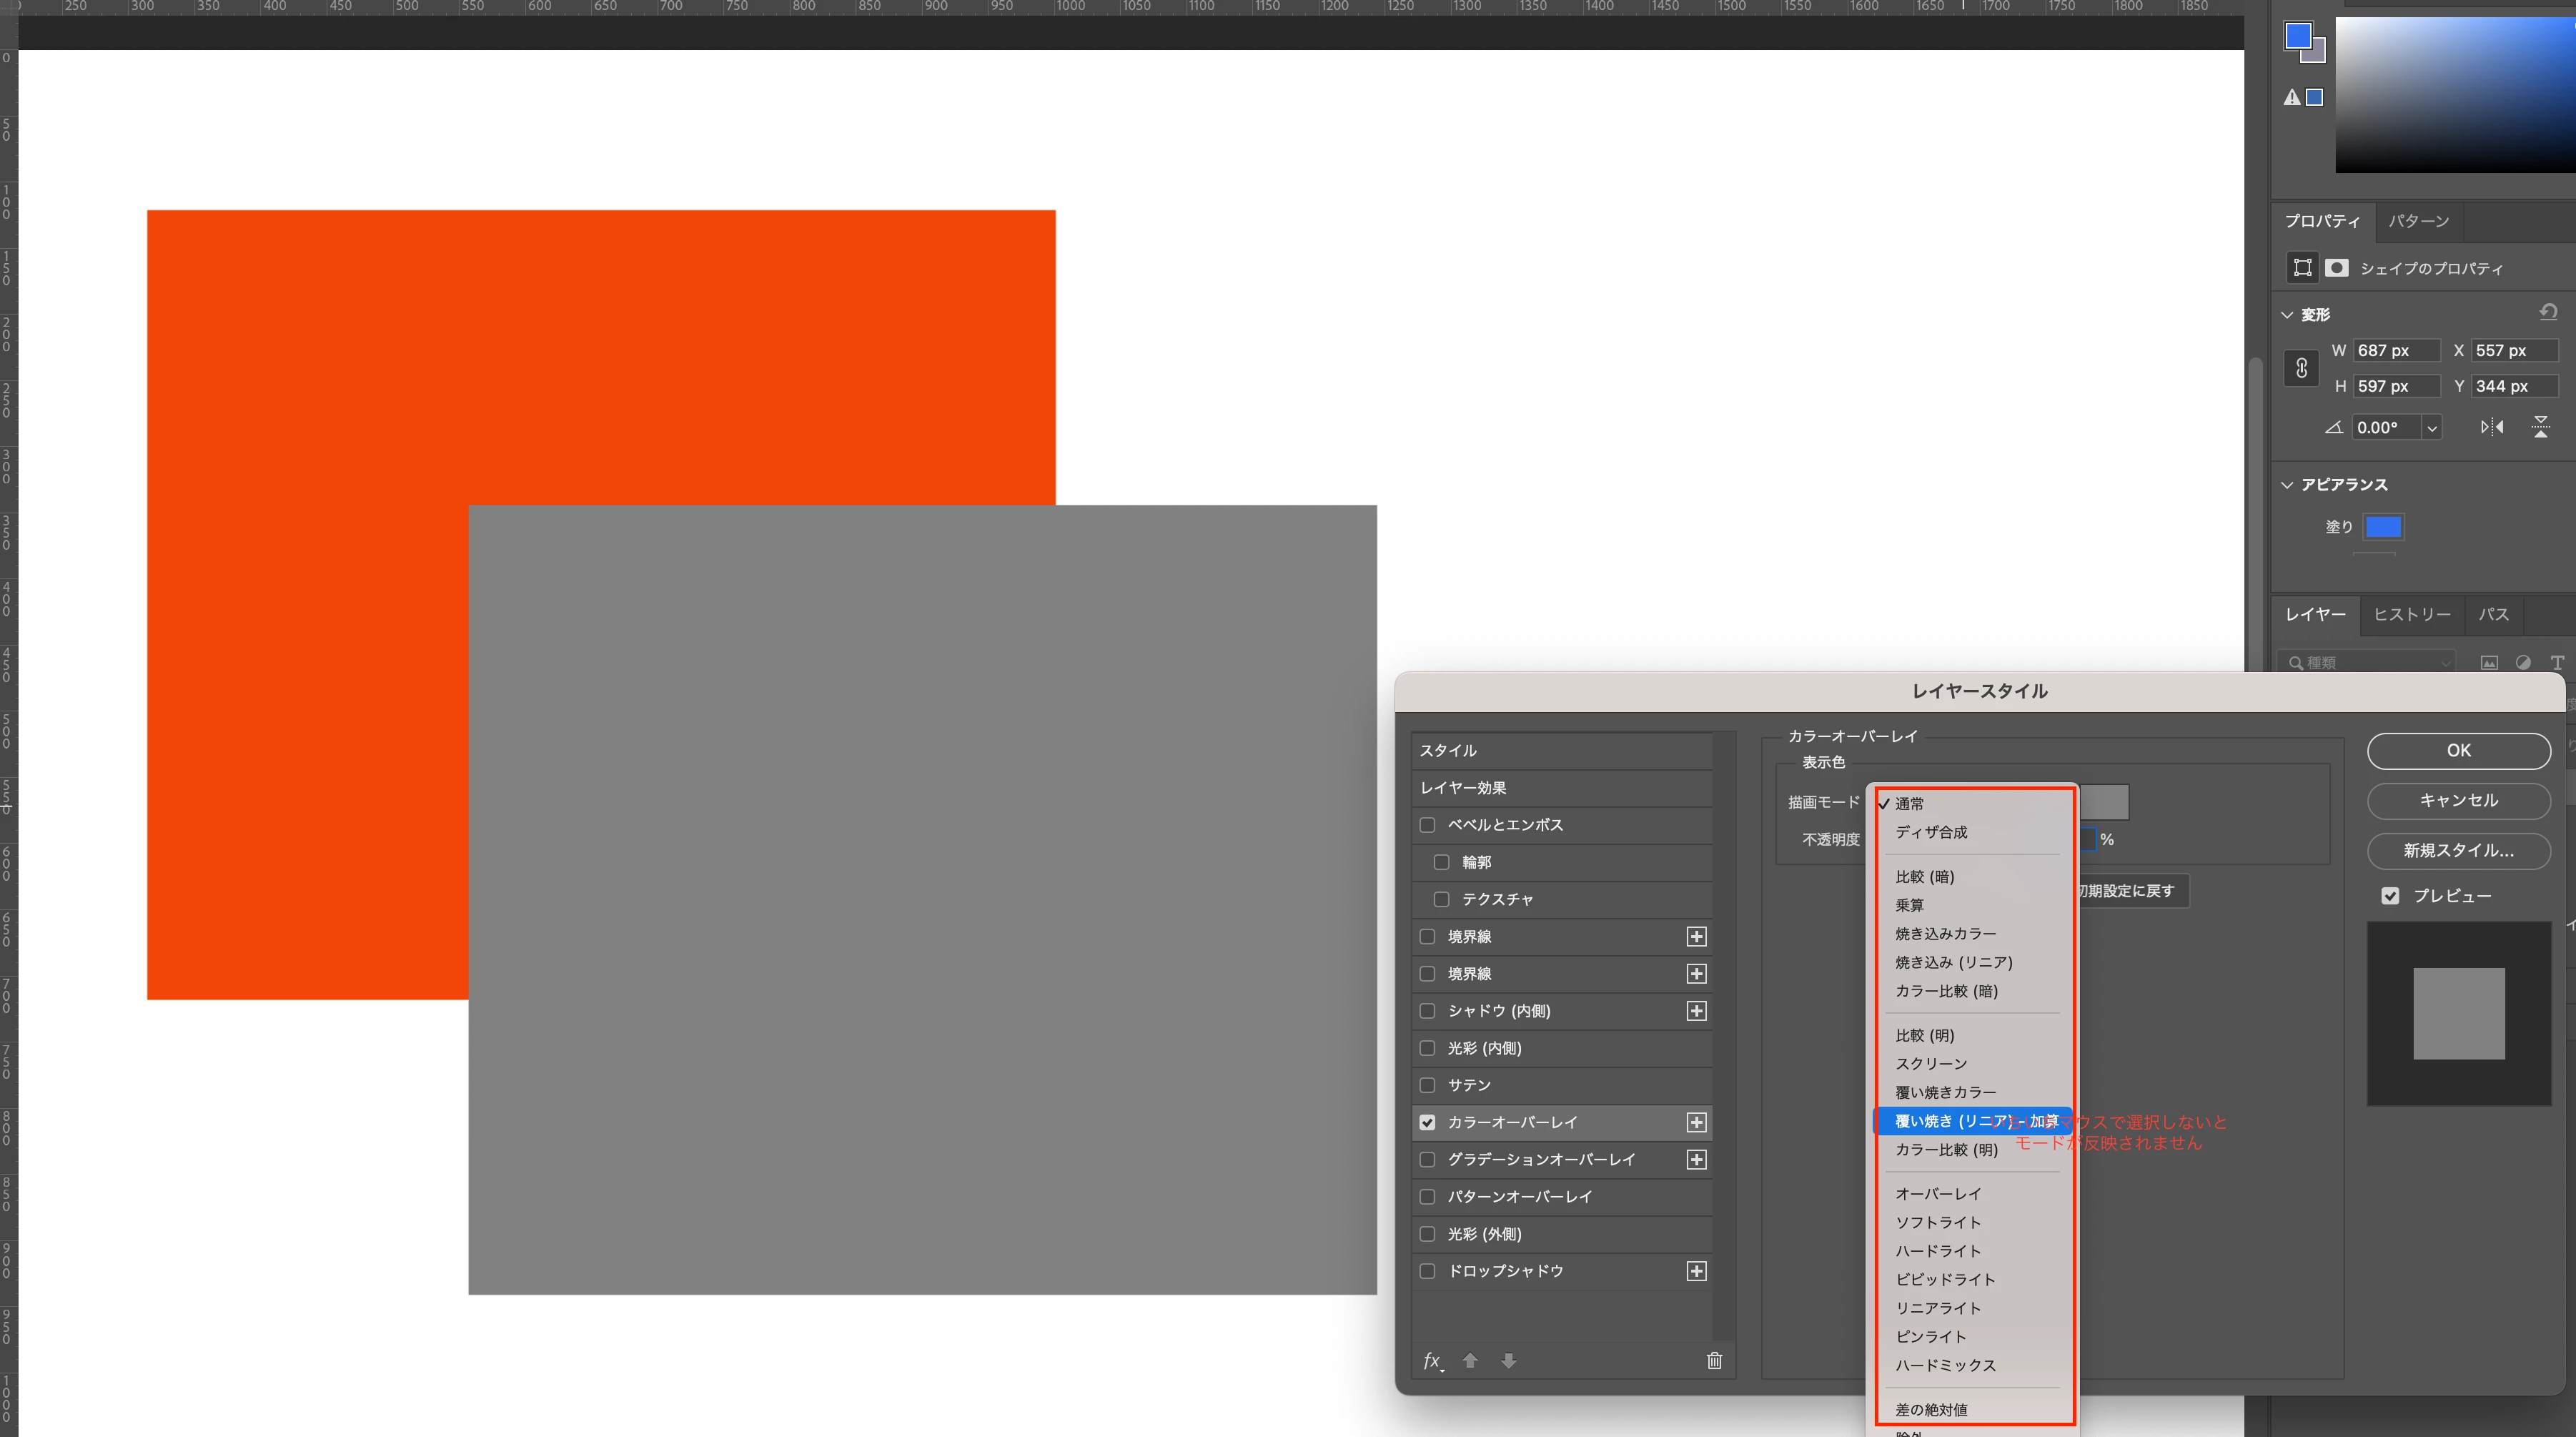
Task: Collapse the 変形 section
Action: [x=2287, y=314]
